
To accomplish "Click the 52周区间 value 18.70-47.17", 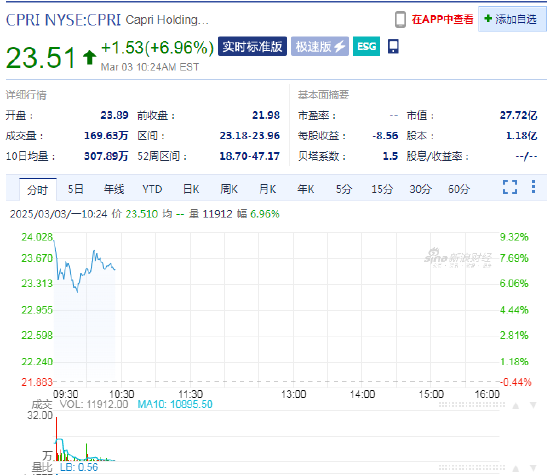I will tap(250, 156).
